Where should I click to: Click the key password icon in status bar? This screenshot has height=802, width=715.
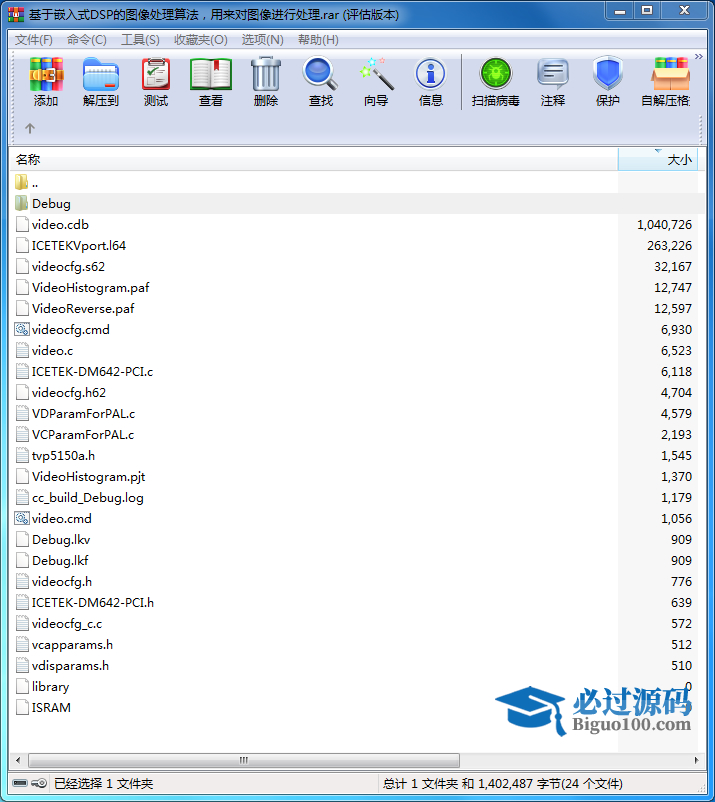[39, 783]
